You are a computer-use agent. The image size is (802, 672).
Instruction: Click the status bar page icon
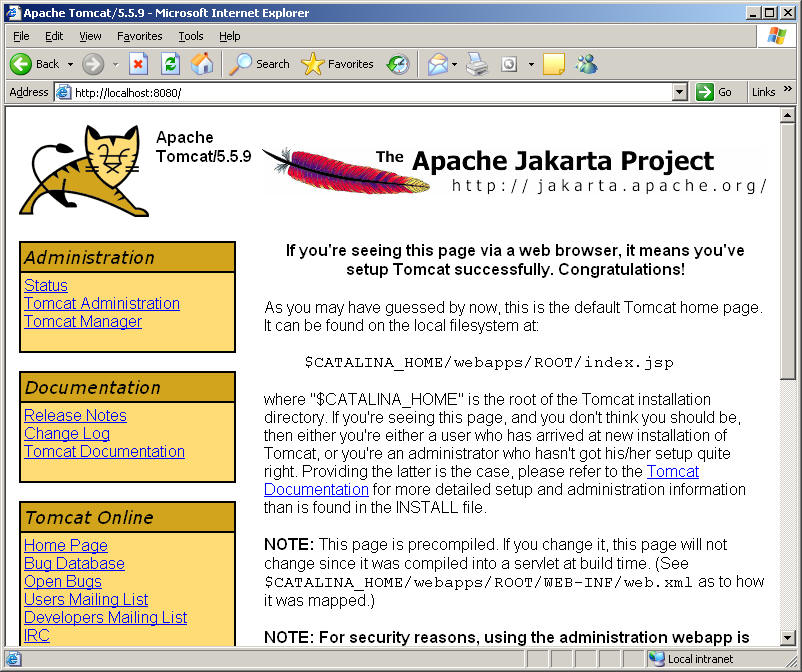pyautogui.click(x=13, y=659)
